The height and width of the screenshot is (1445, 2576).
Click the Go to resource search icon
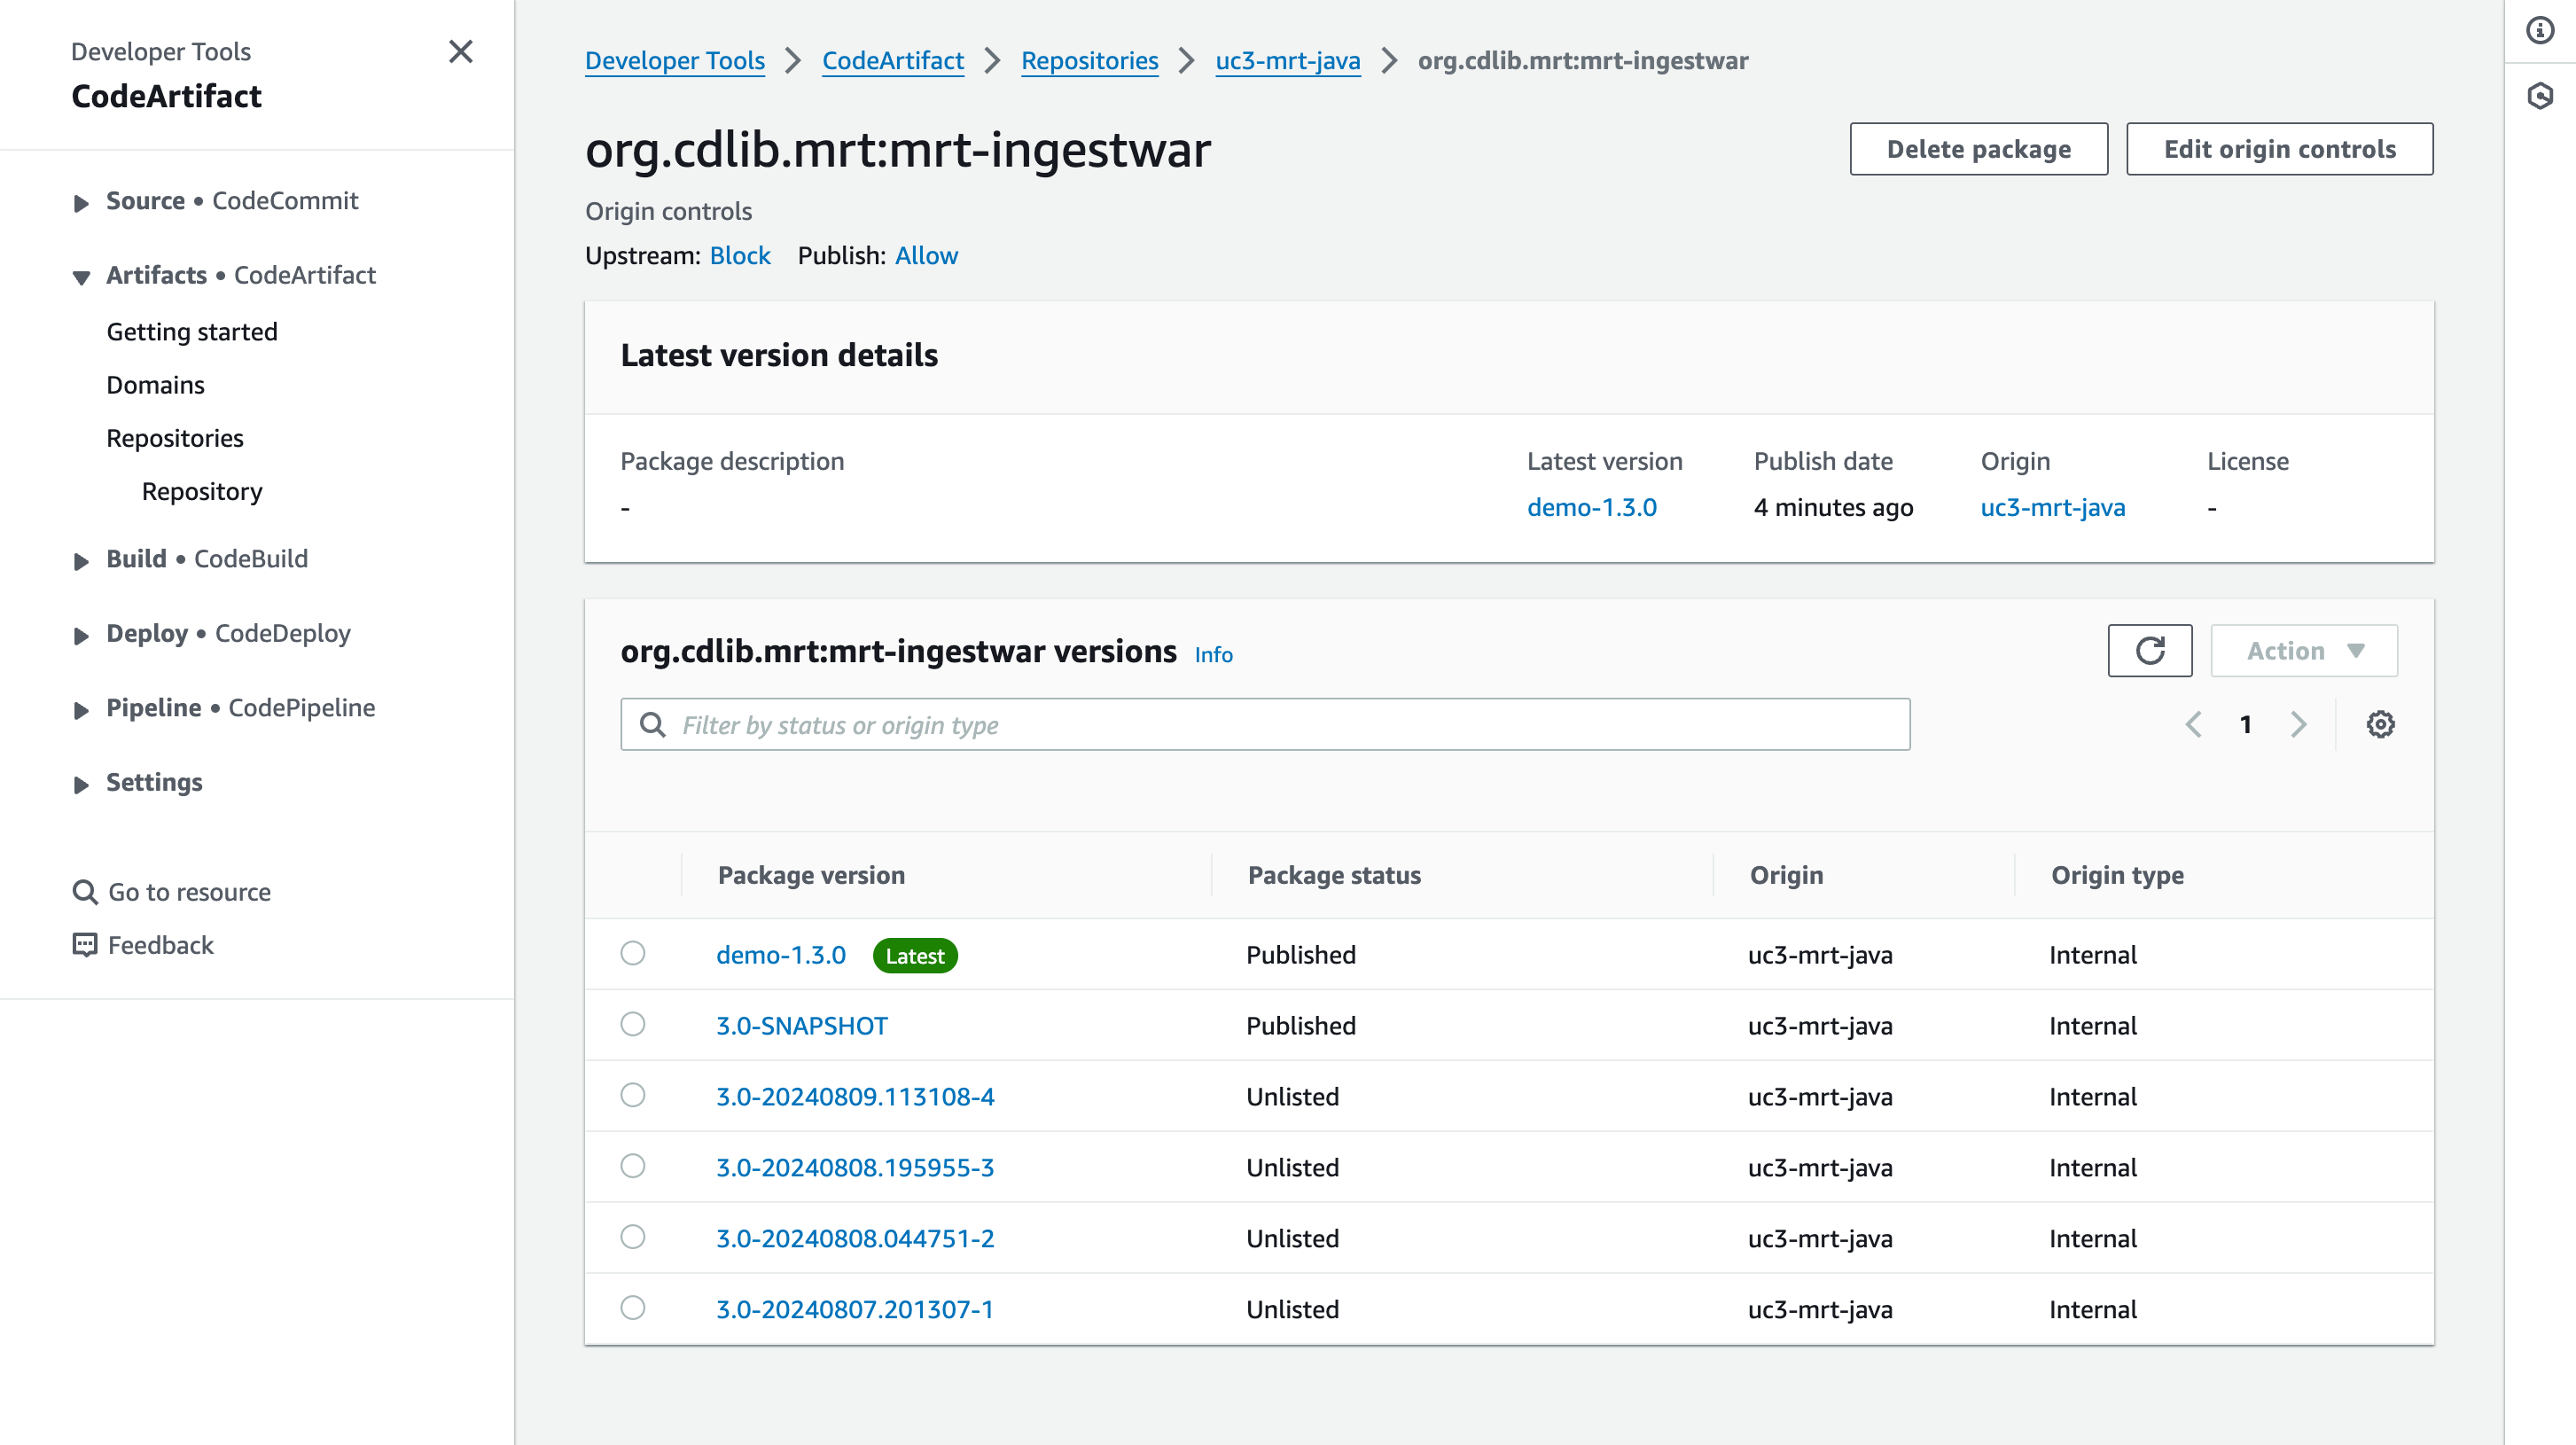85,892
